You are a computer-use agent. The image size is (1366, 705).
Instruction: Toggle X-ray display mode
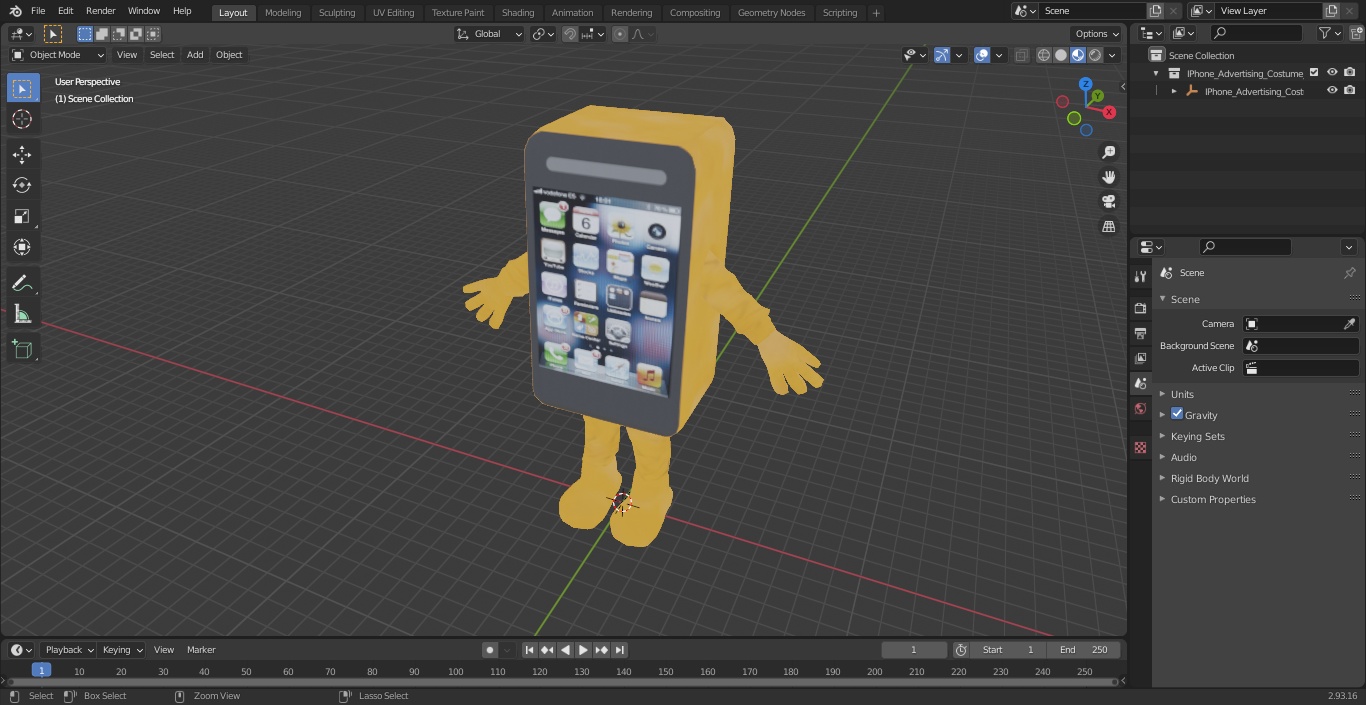coord(1021,55)
